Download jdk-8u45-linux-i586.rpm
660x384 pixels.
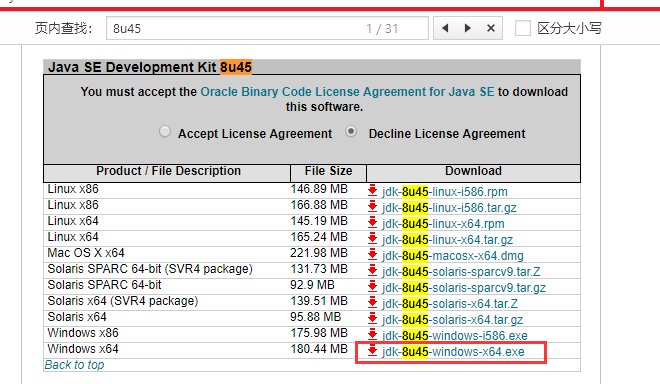[444, 192]
